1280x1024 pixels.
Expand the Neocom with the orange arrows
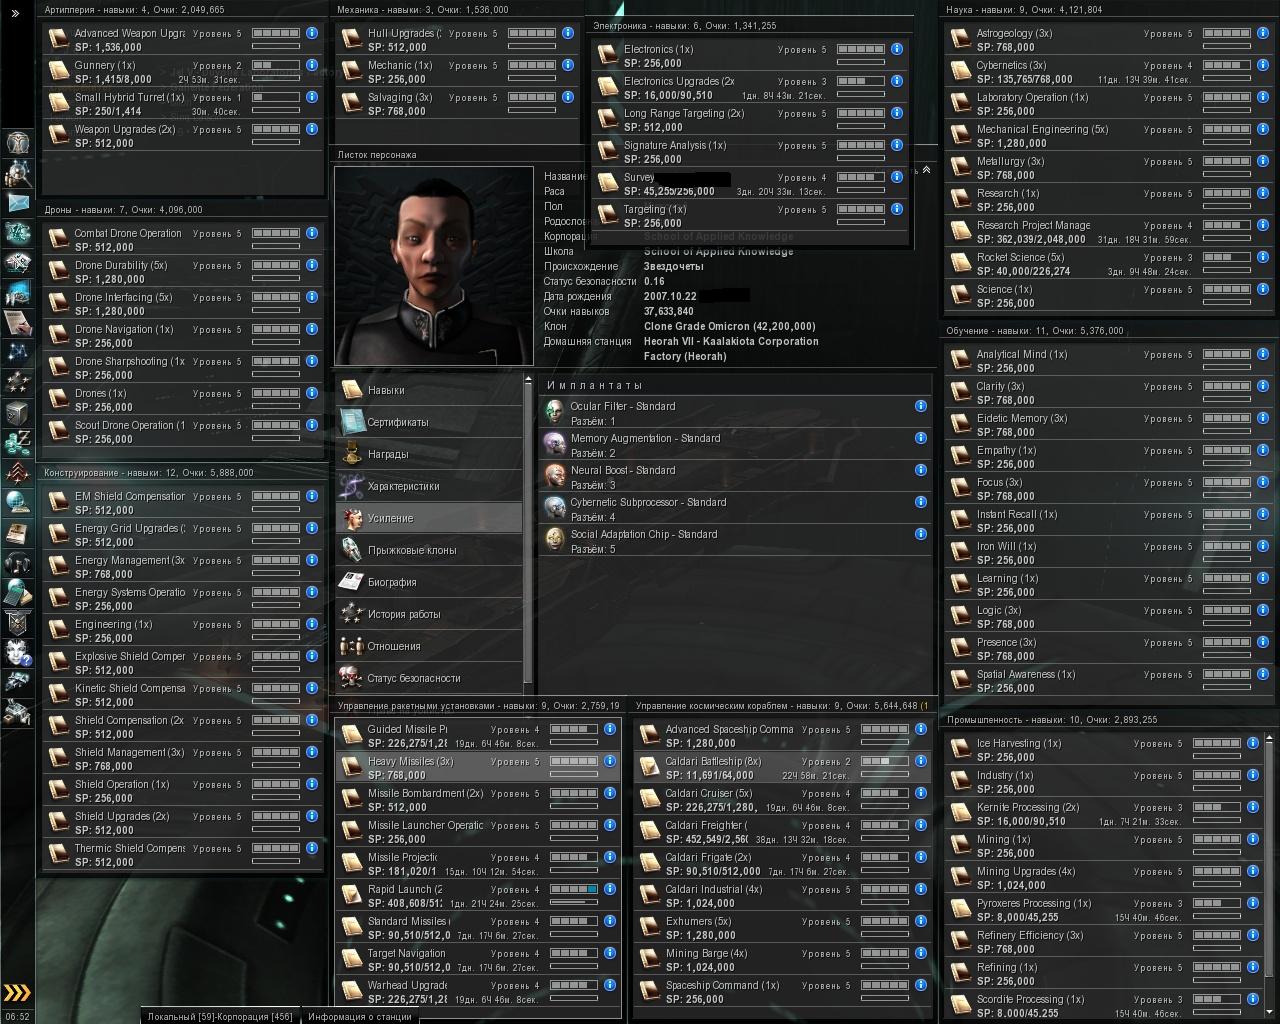(x=17, y=993)
